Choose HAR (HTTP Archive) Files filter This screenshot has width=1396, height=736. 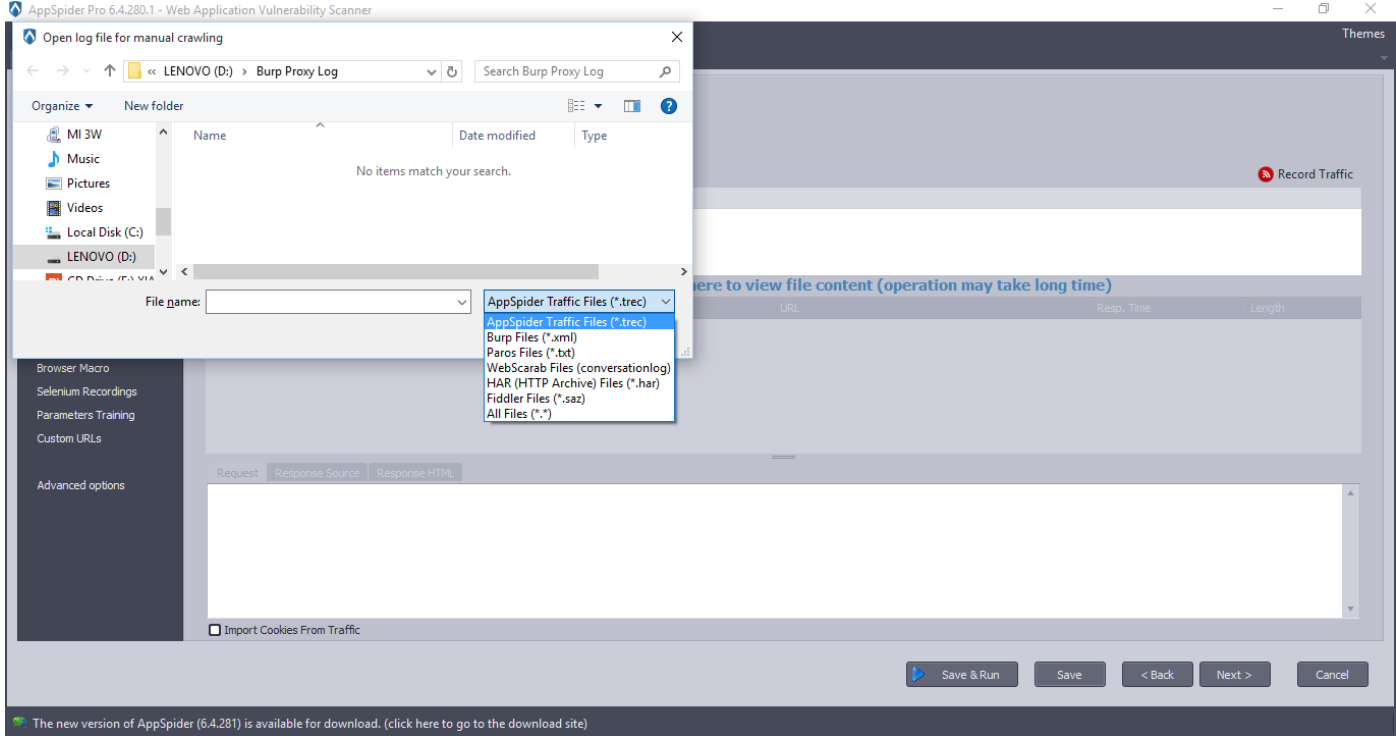[x=579, y=383]
